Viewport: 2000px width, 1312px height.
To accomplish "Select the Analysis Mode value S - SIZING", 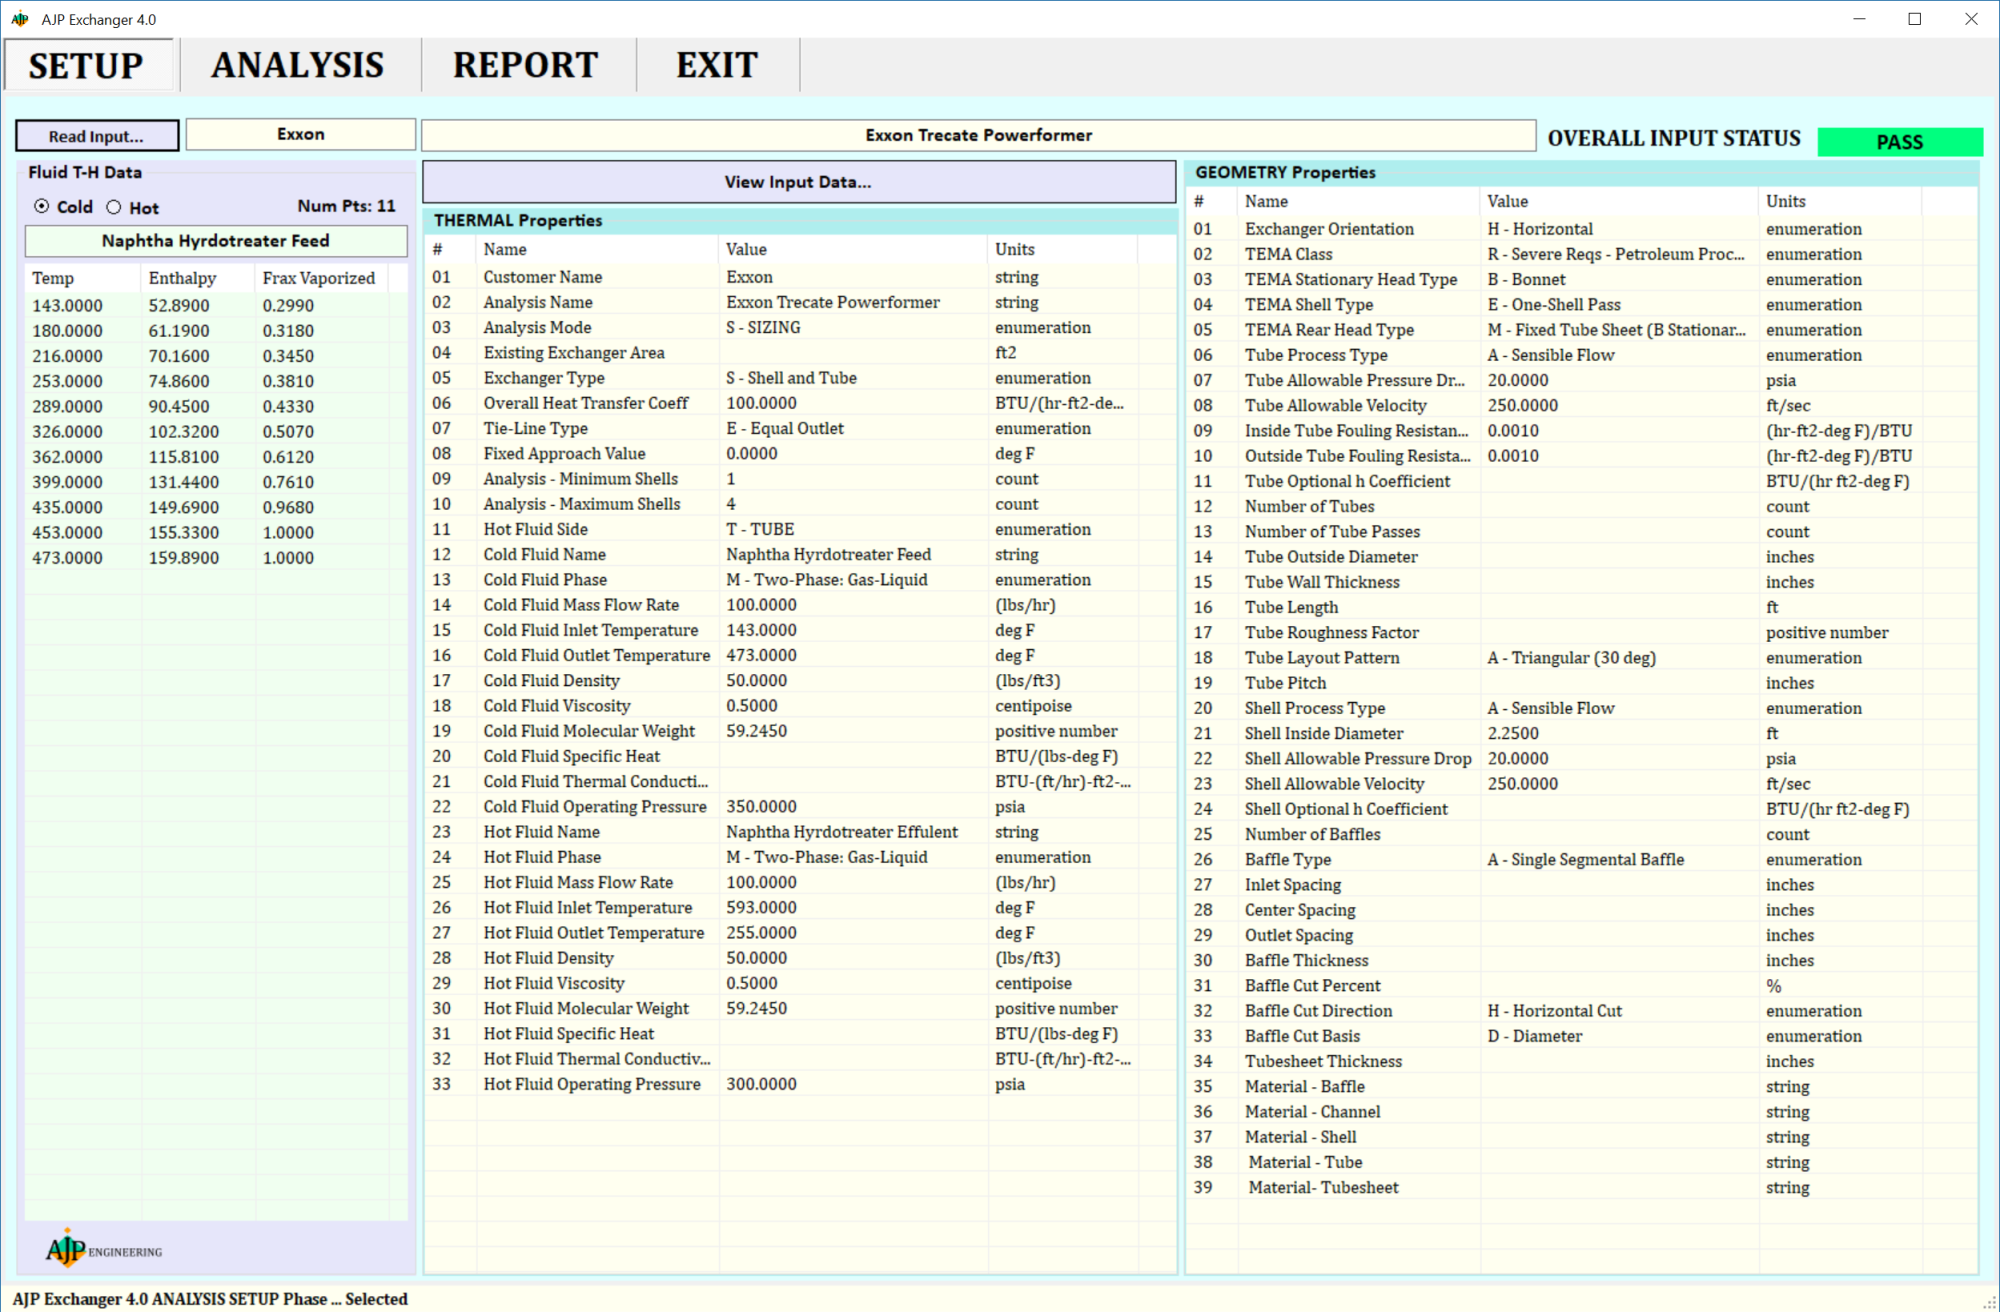I will [x=763, y=328].
